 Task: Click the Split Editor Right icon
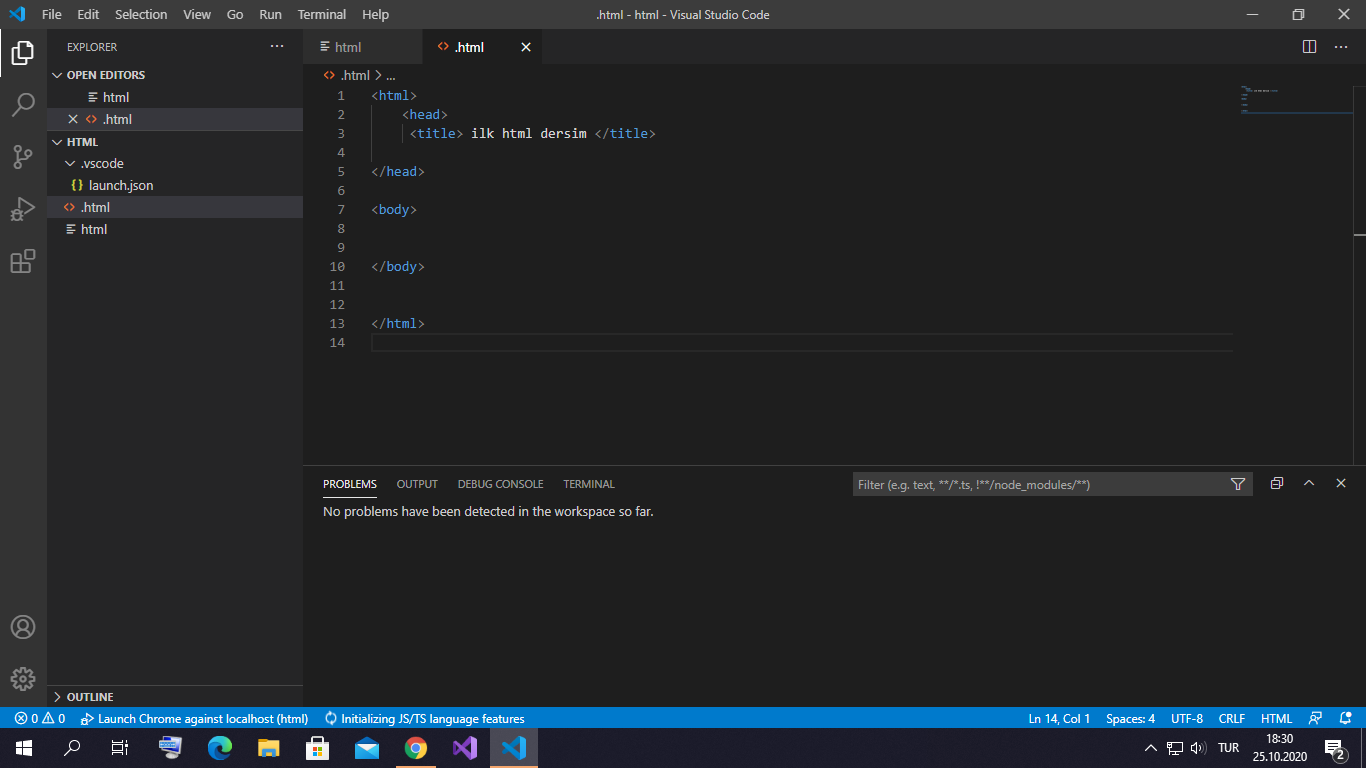(x=1309, y=47)
